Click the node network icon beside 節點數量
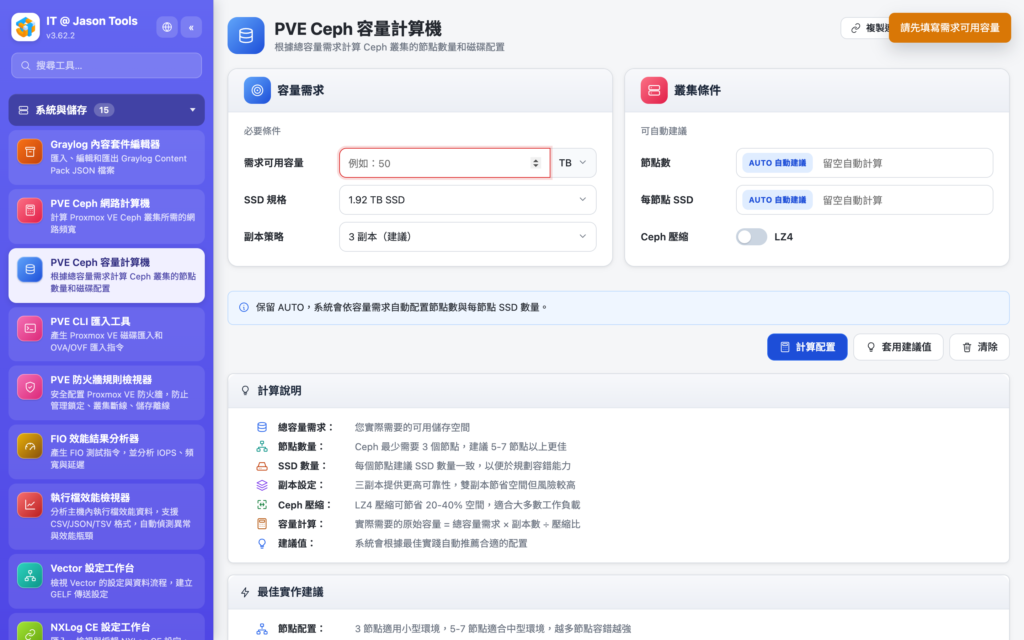The width and height of the screenshot is (1024, 640). 262,447
